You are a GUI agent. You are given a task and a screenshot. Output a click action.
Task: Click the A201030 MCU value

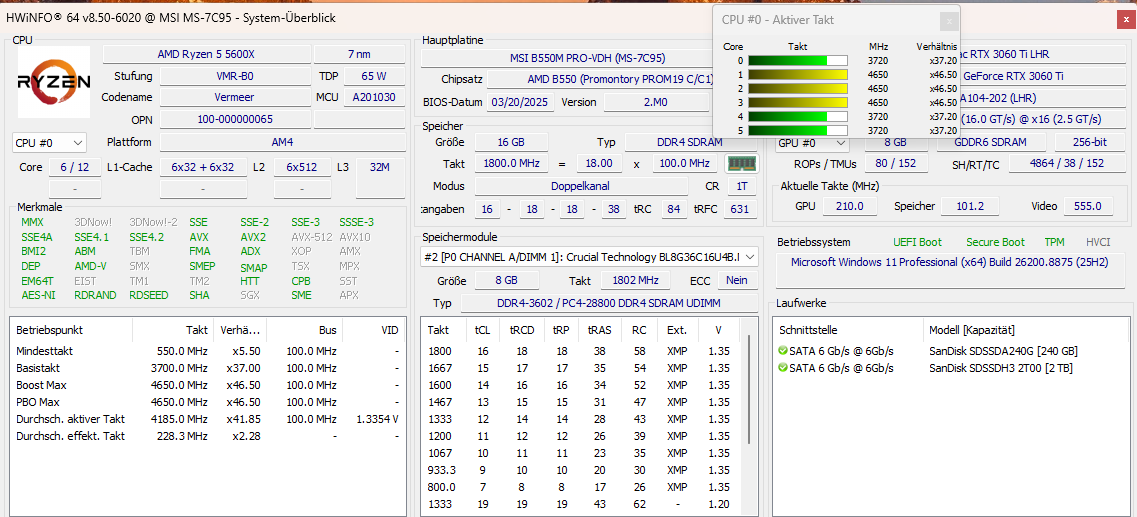374,97
